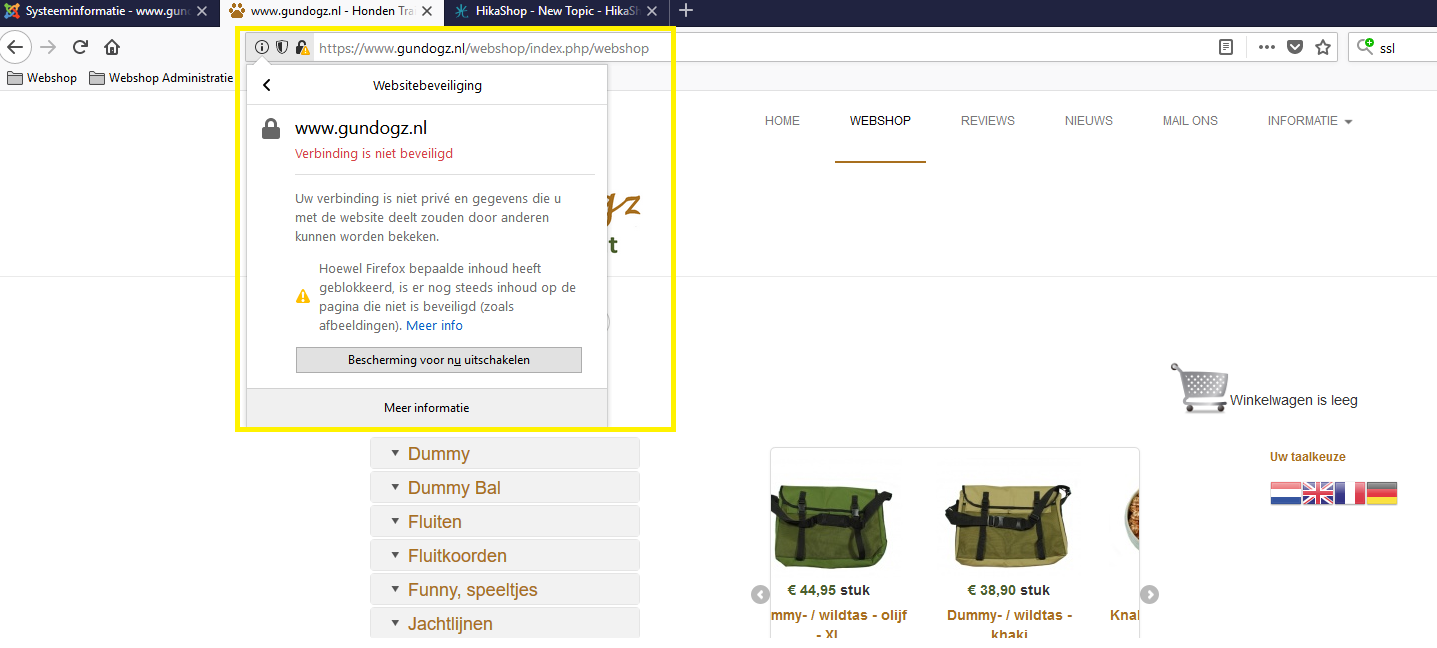
Task: Click Verbinding is niet beveiligd text
Action: tap(374, 154)
